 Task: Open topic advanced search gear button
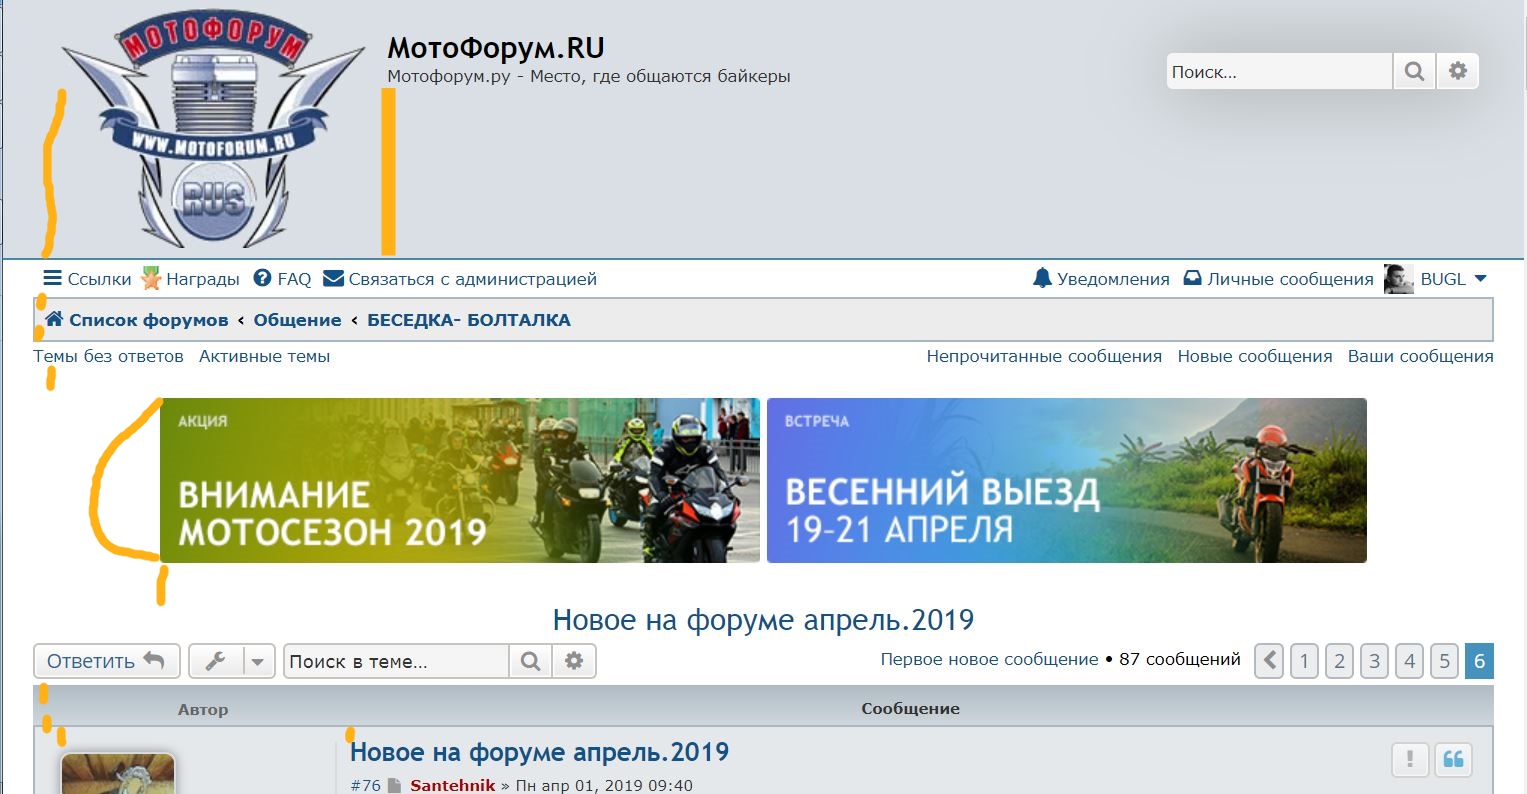coord(574,661)
